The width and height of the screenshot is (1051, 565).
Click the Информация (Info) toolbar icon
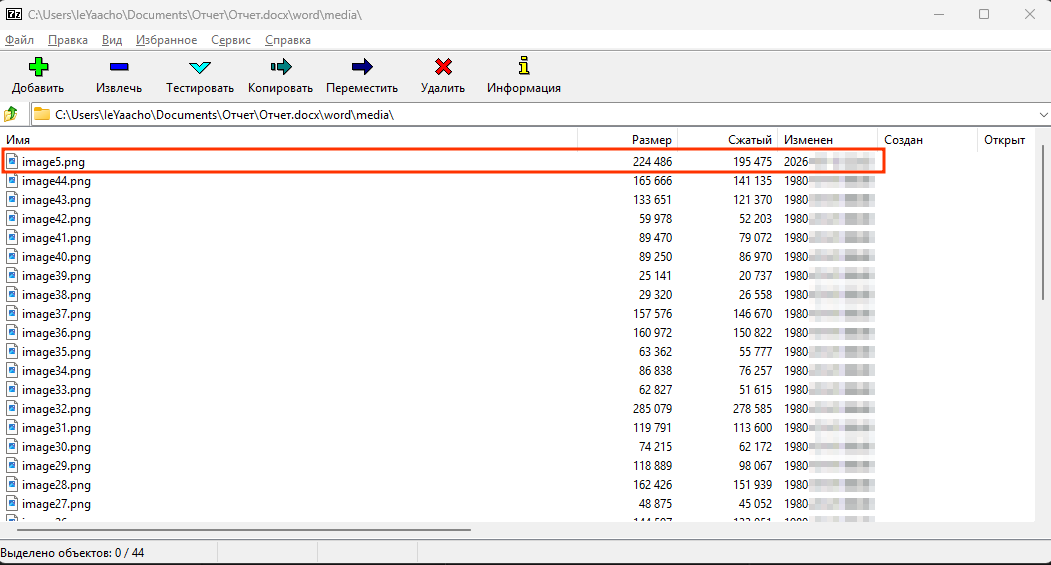pos(524,66)
